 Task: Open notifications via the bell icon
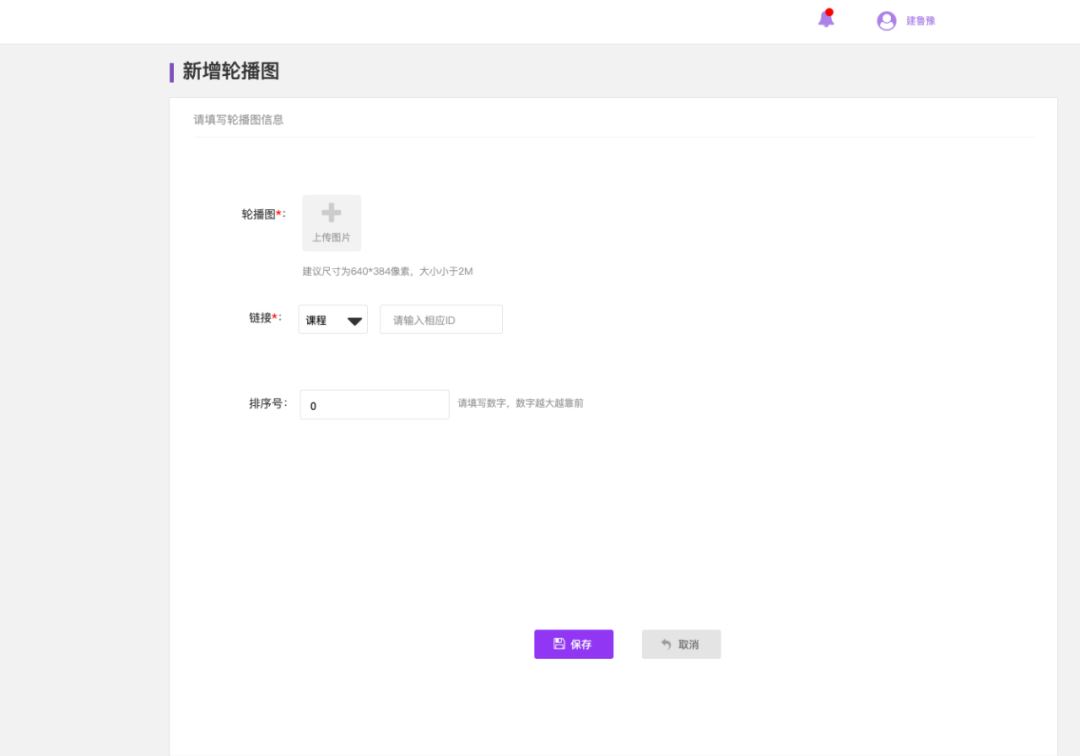tap(825, 20)
